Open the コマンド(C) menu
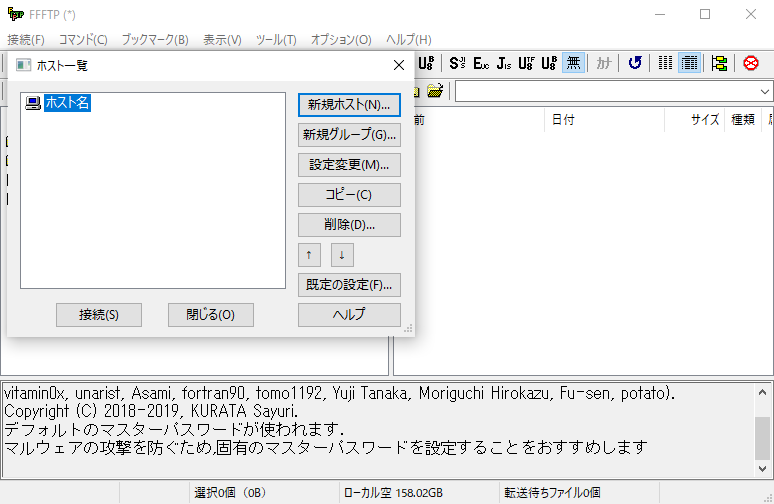Screen dimensions: 774x504 (83, 39)
